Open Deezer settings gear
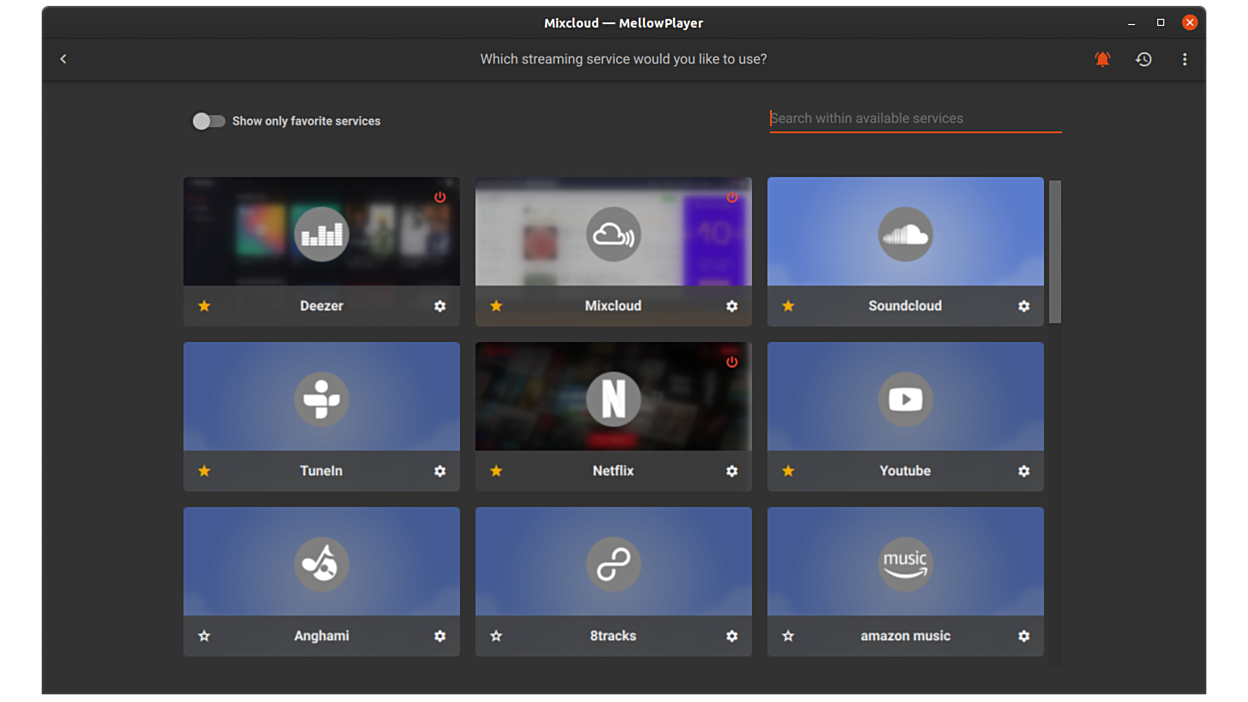Screen dimensions: 1248x702 [440, 306]
